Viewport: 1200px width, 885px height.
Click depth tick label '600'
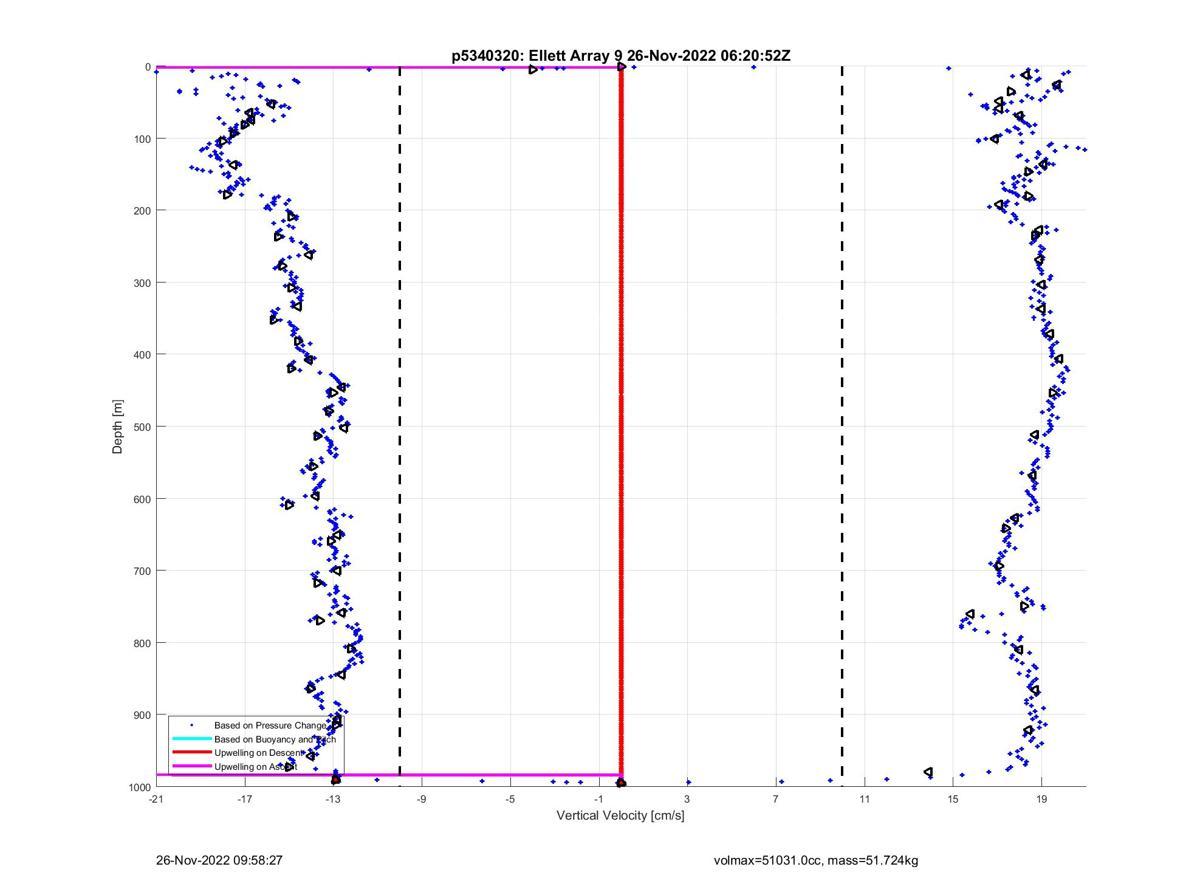142,499
